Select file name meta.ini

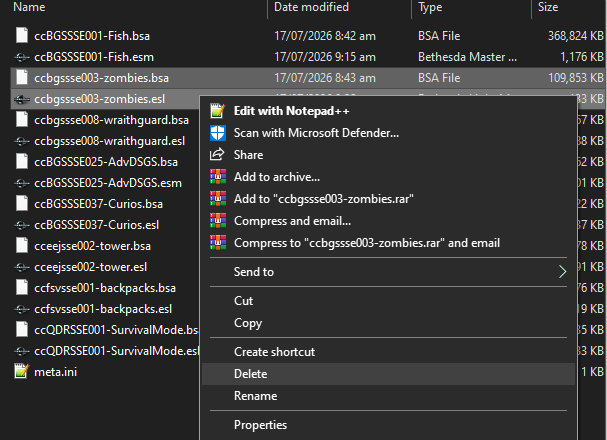click(55, 372)
